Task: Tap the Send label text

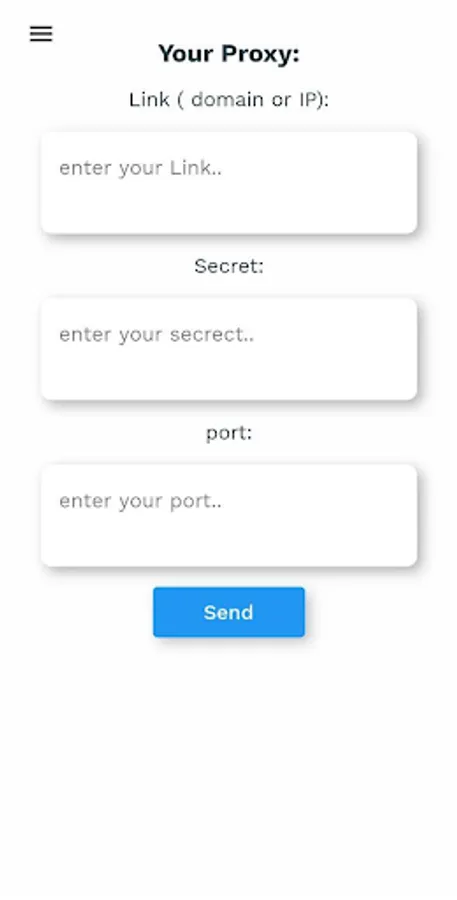Action: (x=228, y=612)
